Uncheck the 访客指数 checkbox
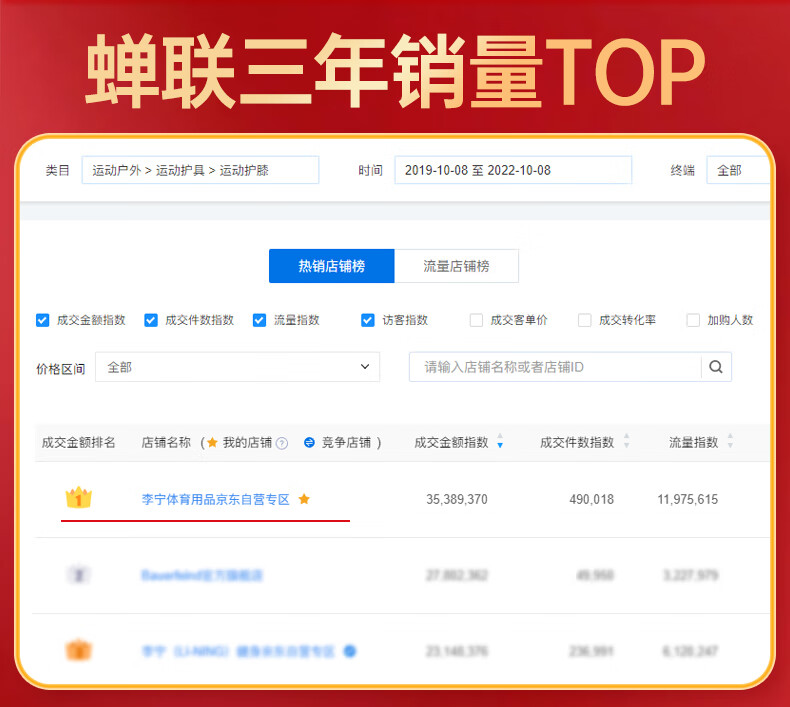 pos(368,320)
